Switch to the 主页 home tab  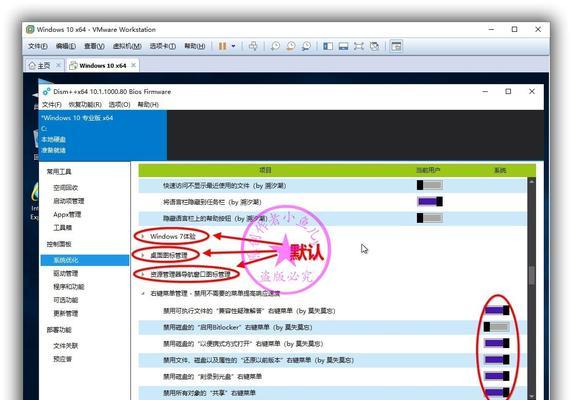[44, 66]
